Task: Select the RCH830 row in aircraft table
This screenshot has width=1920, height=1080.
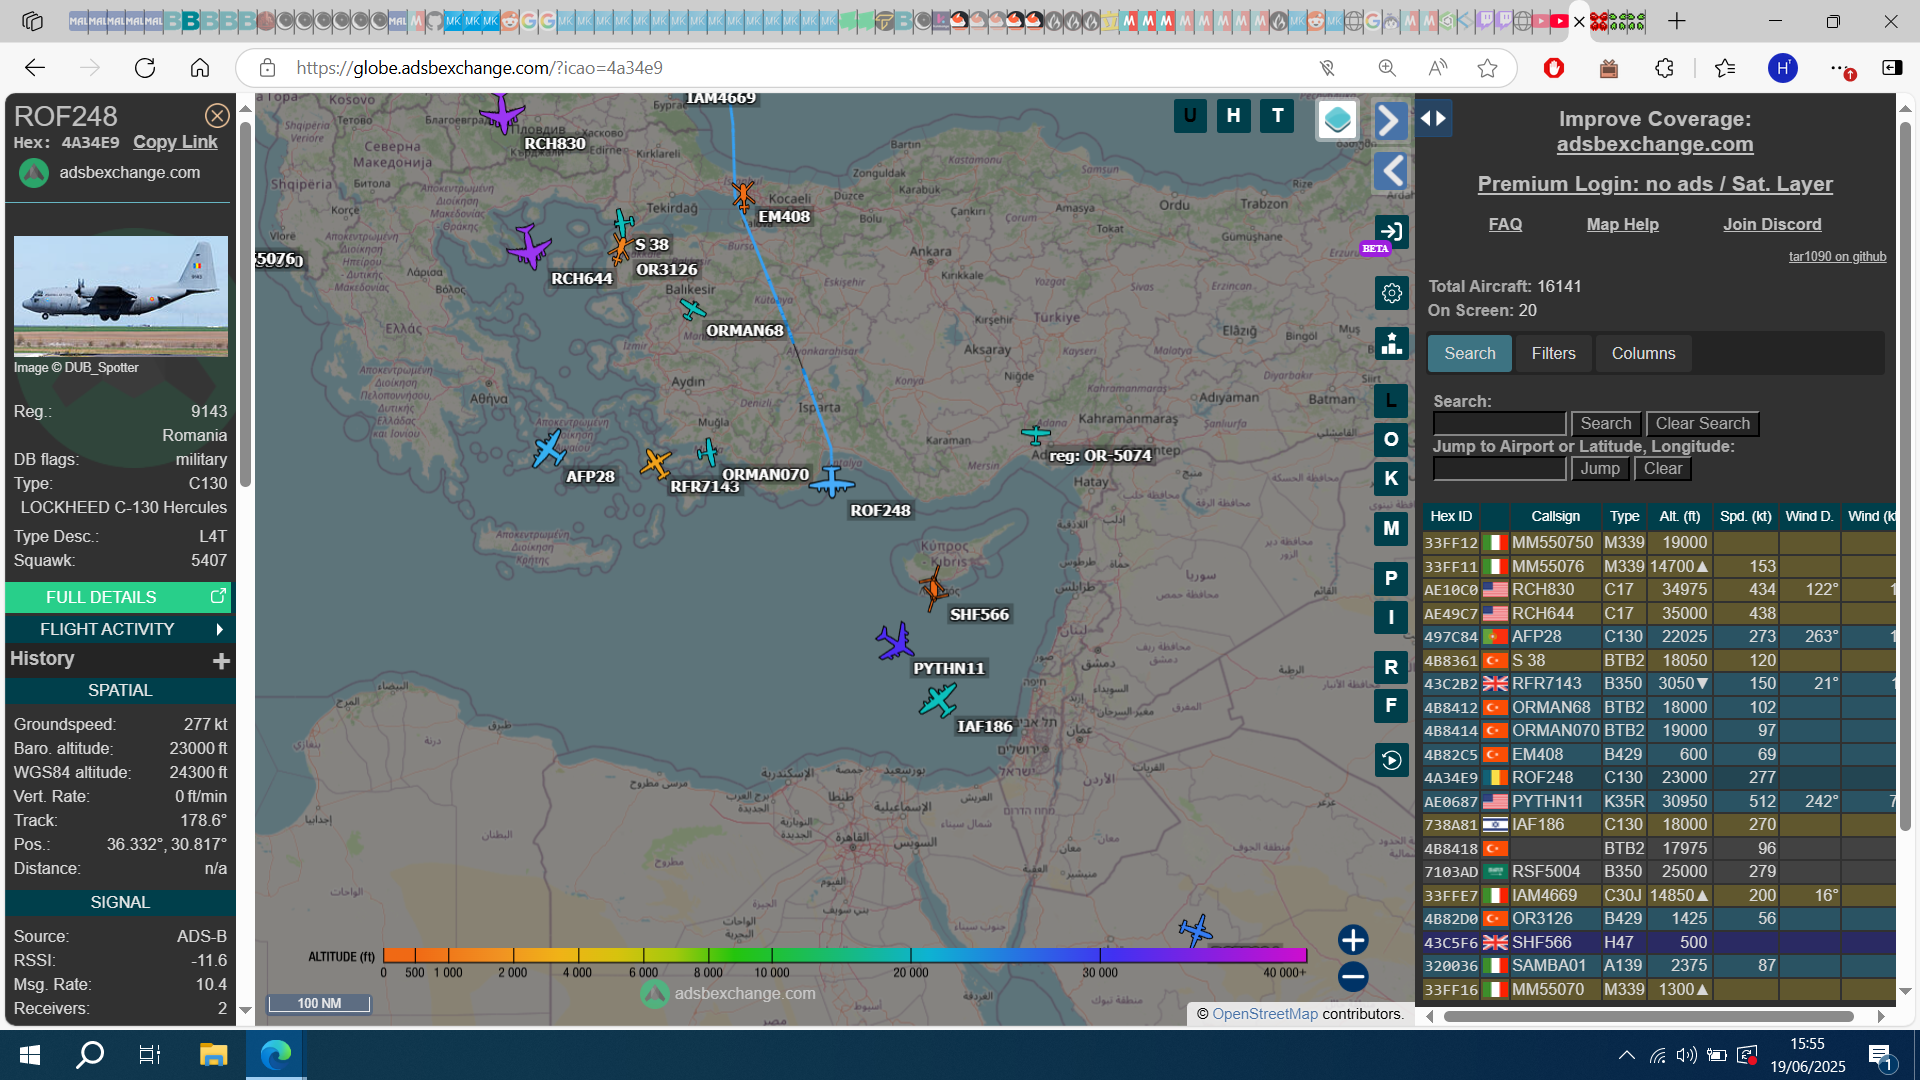Action: 1658,590
